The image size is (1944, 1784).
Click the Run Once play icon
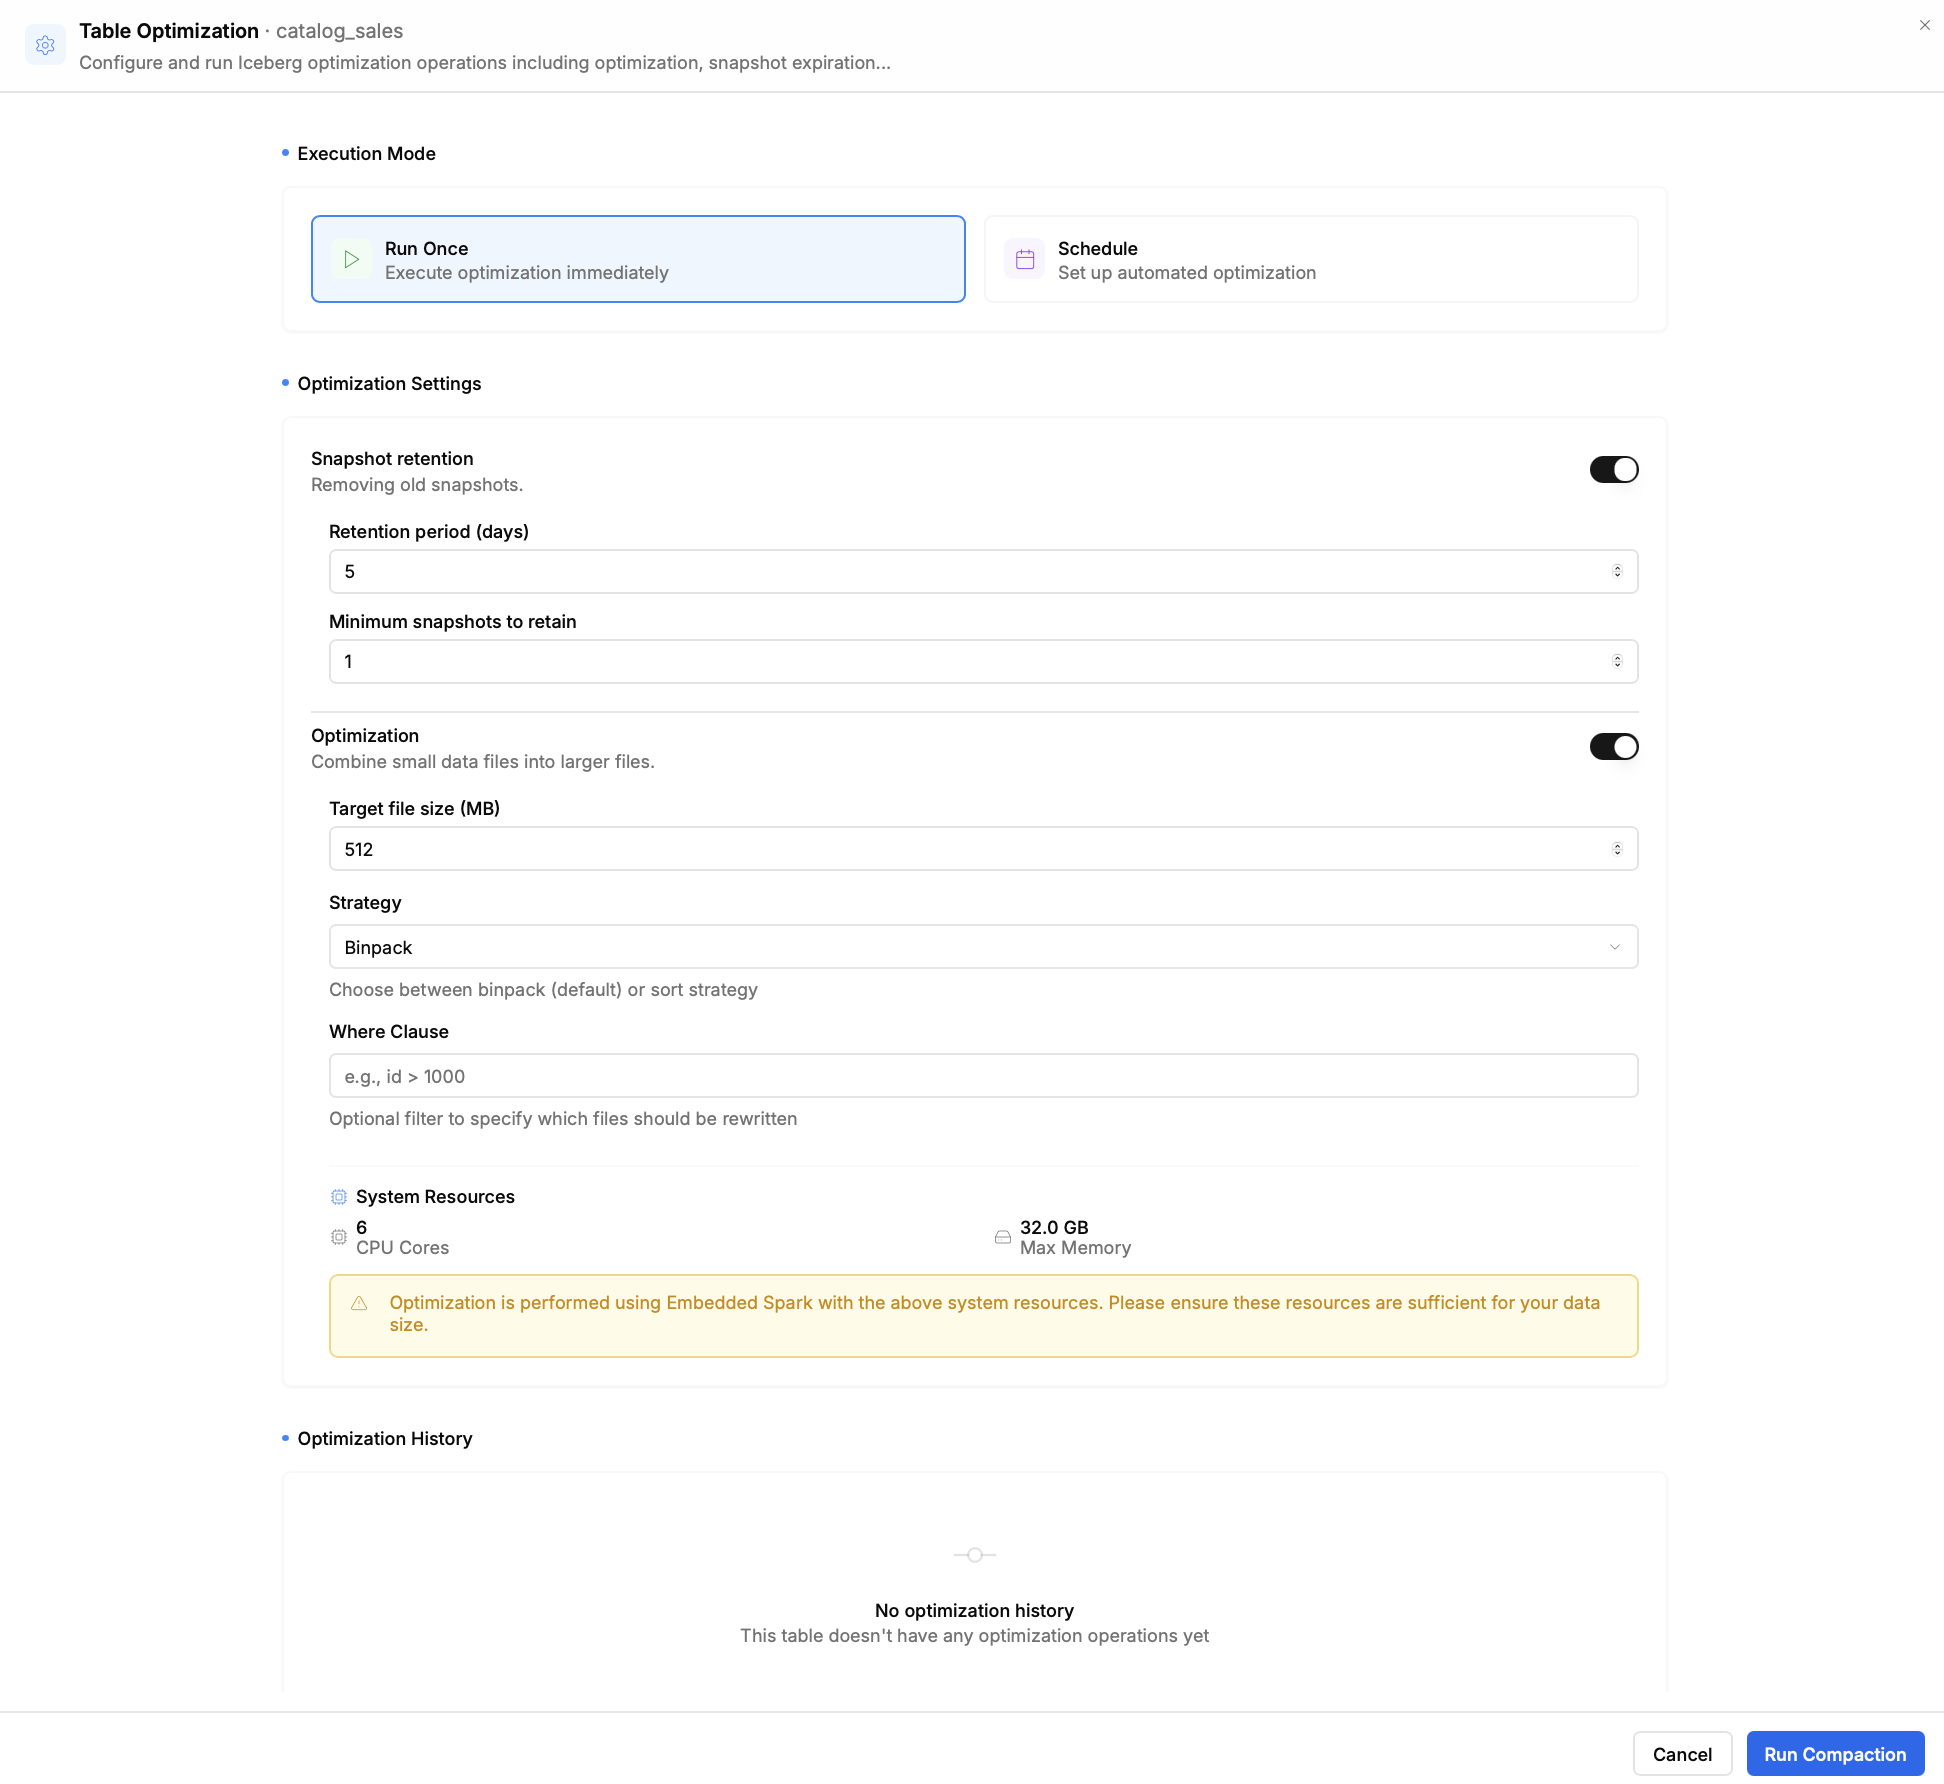[351, 260]
